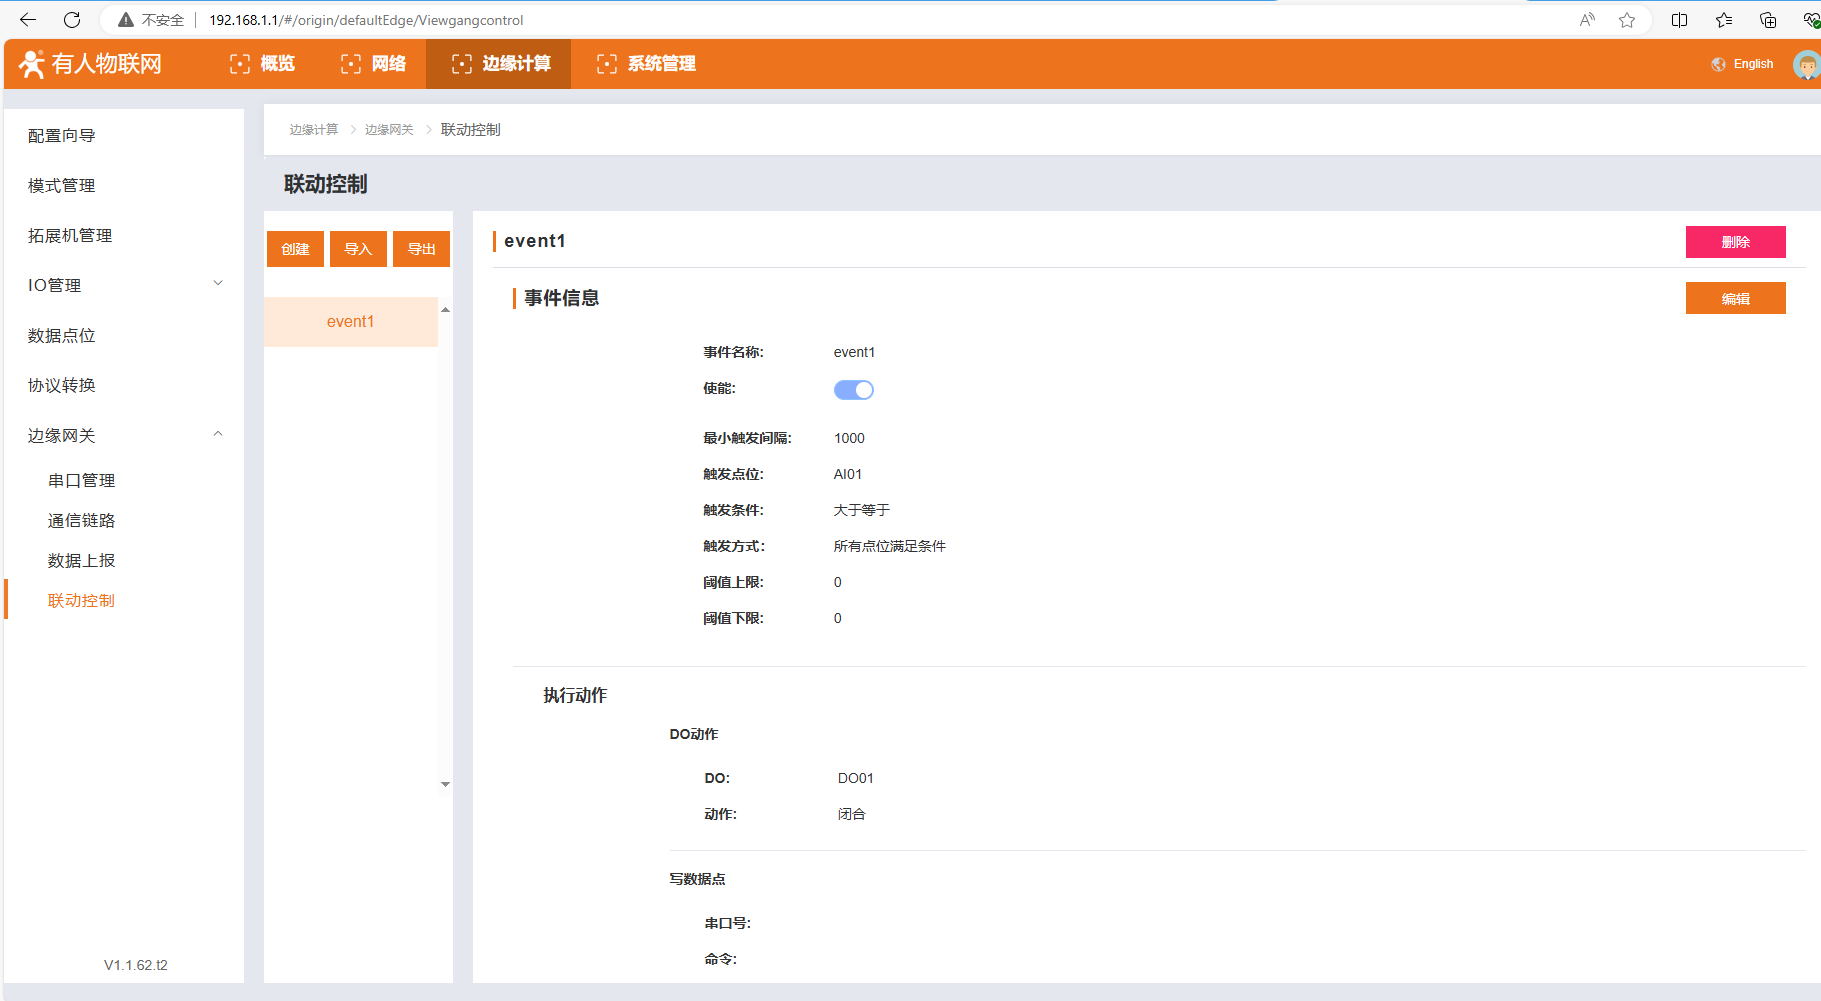Click the pink 删除 button

(x=1735, y=242)
